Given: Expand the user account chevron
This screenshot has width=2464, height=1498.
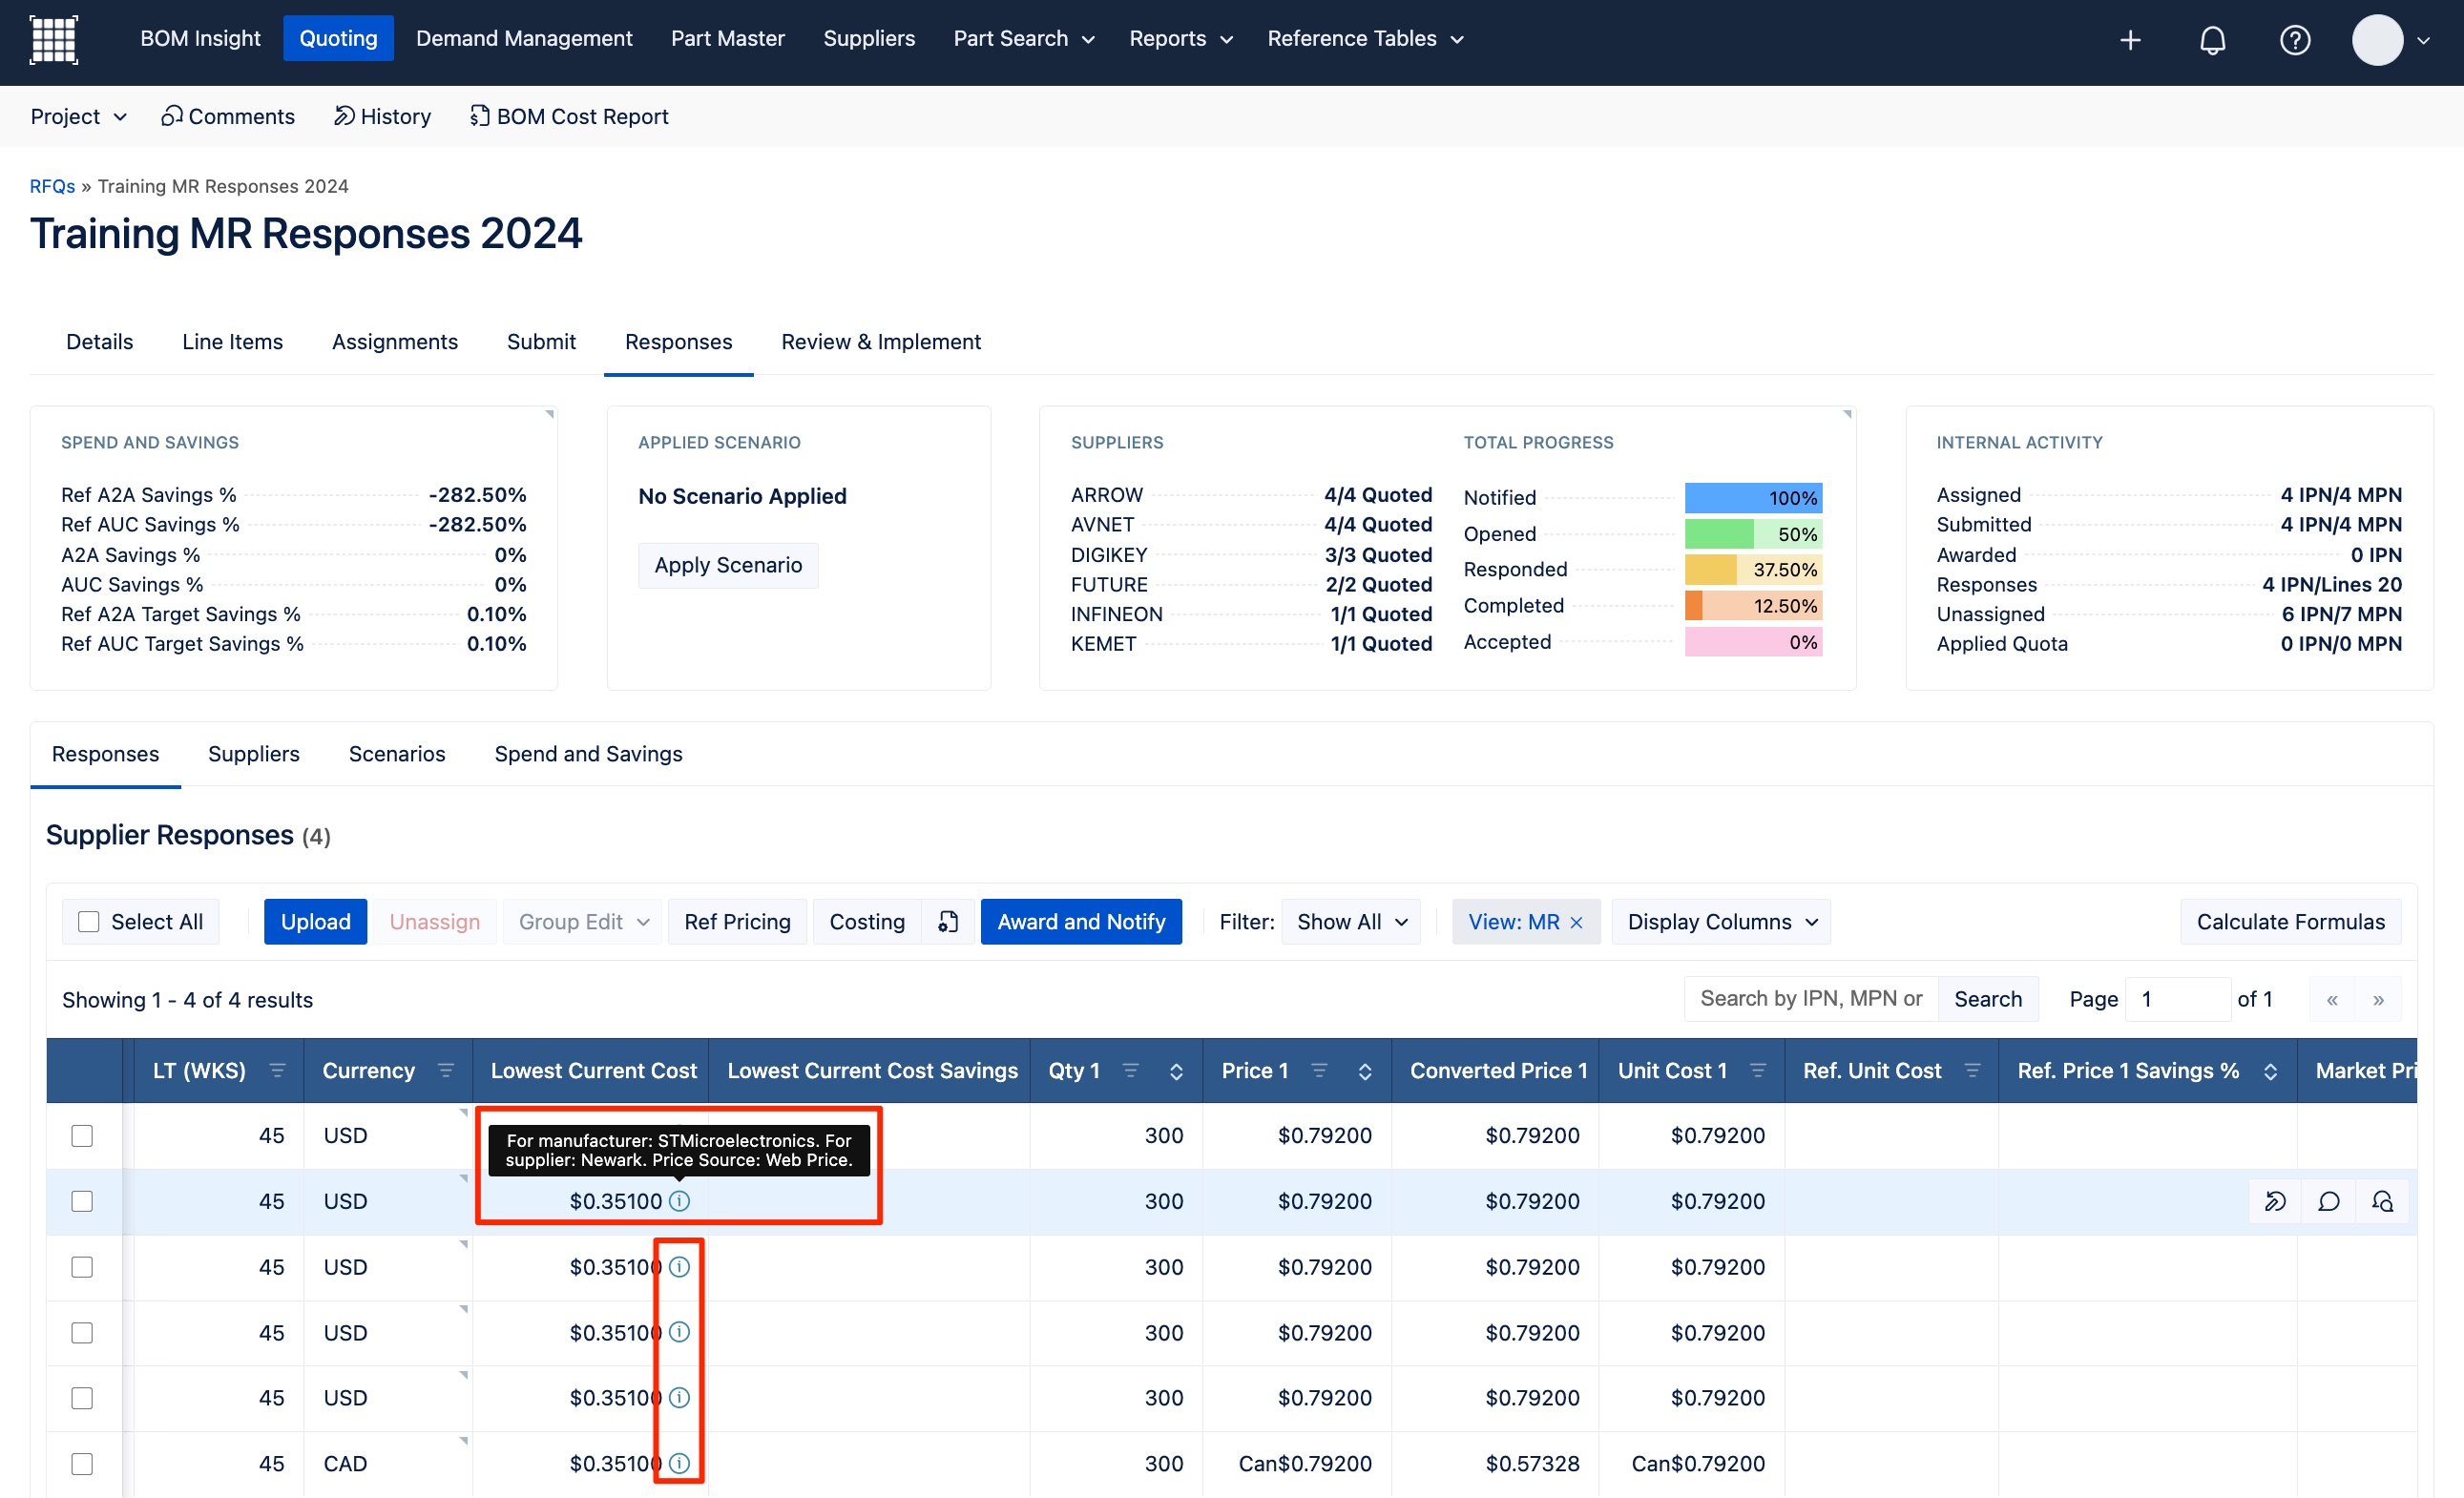Looking at the screenshot, I should (x=2423, y=41).
